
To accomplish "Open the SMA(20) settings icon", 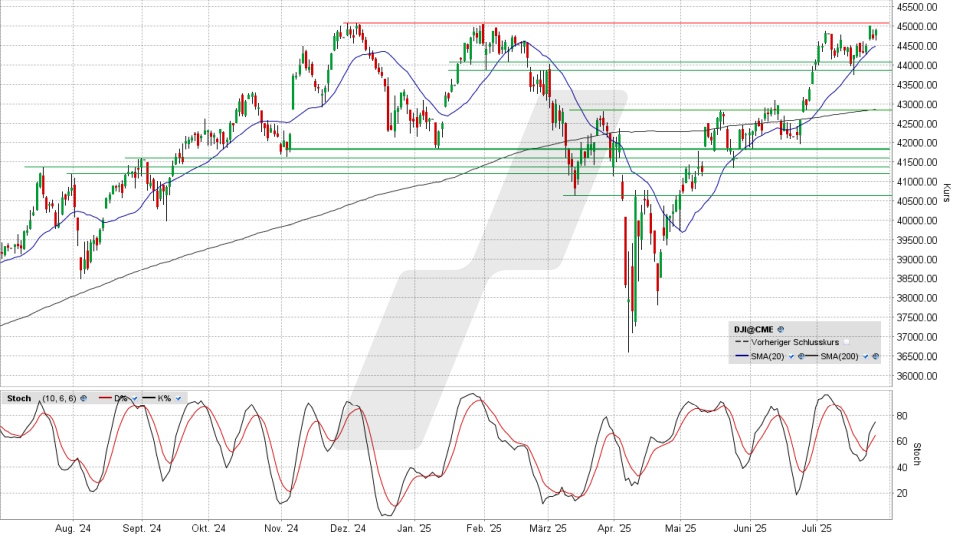I will coord(801,356).
